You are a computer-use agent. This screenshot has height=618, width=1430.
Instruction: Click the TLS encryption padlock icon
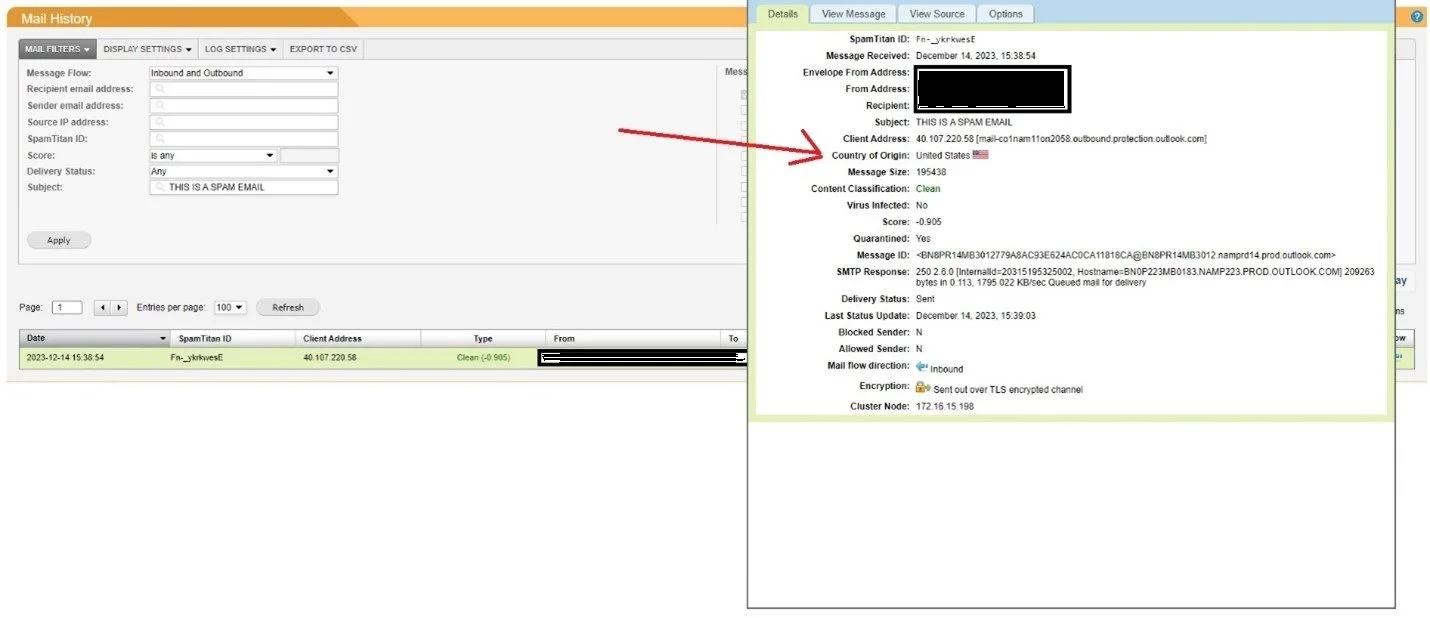922,387
